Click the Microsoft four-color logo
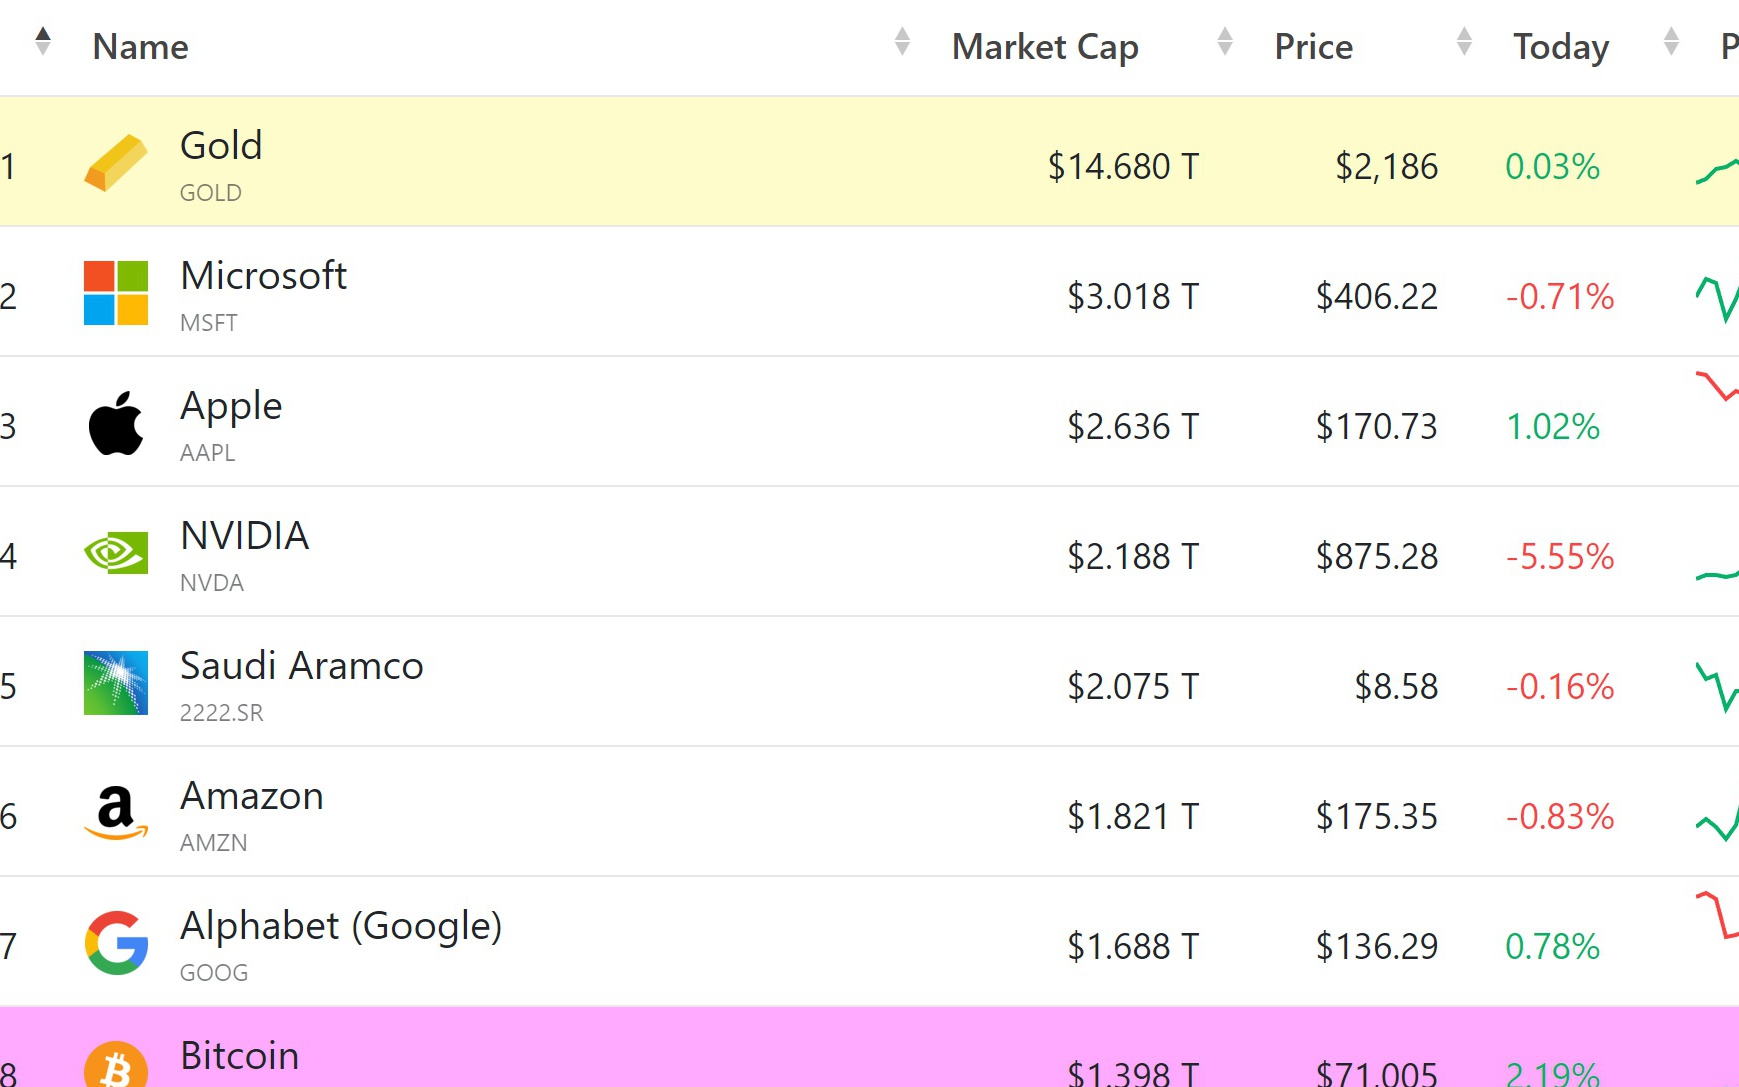 [x=116, y=293]
